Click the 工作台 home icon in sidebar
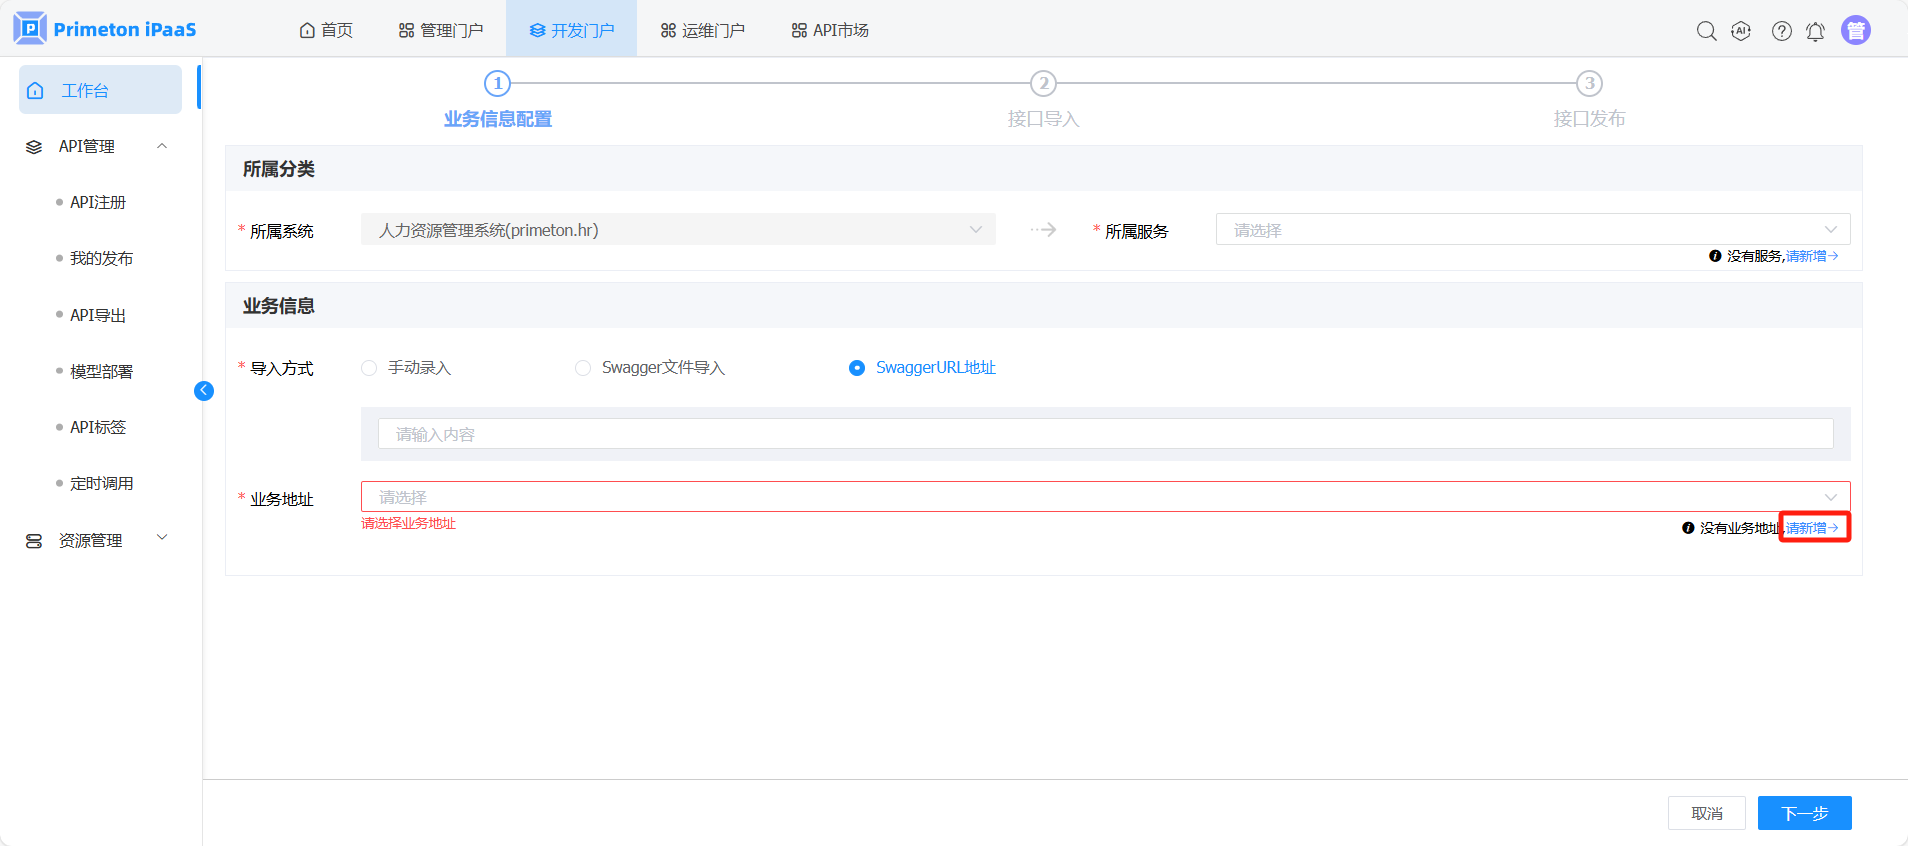 pos(36,91)
